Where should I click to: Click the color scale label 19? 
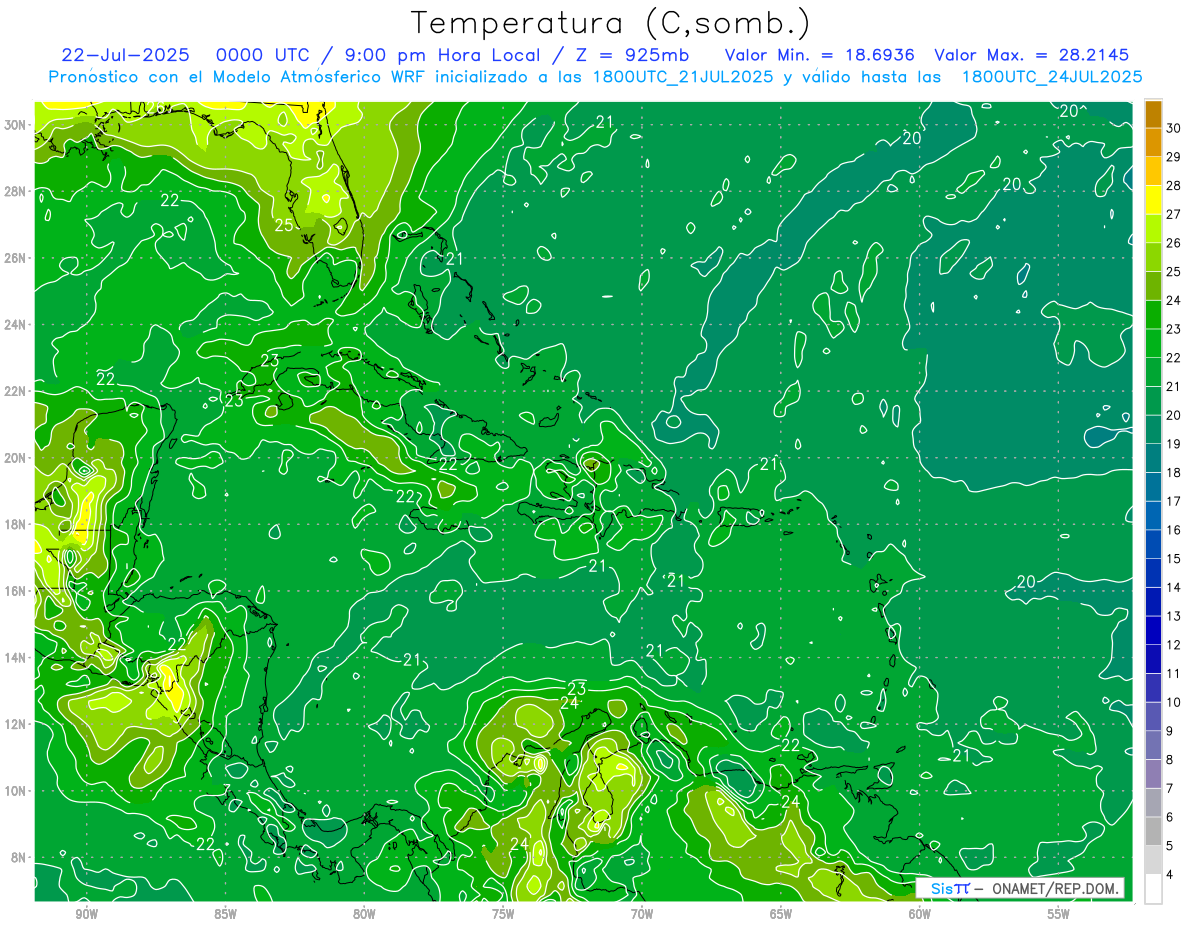[1175, 444]
